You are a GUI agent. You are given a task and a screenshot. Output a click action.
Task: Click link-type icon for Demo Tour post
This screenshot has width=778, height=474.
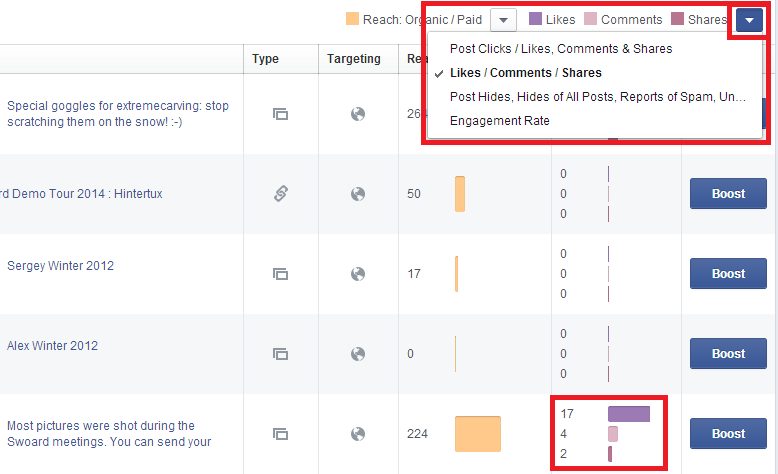pos(281,194)
